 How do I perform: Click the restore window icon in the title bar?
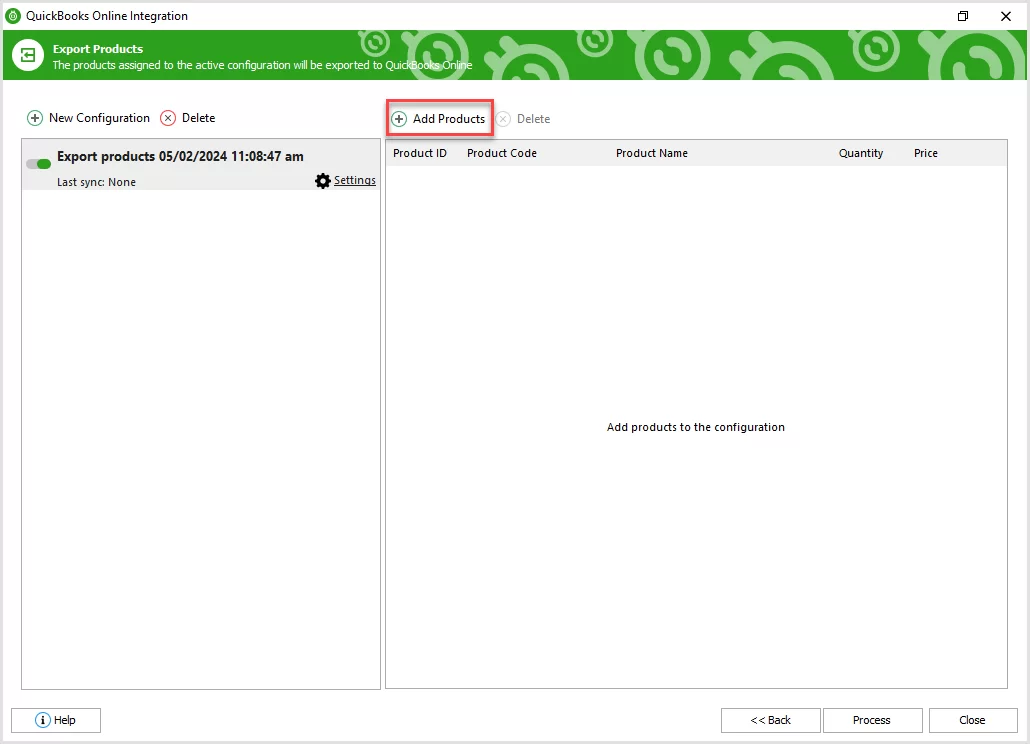coord(962,16)
